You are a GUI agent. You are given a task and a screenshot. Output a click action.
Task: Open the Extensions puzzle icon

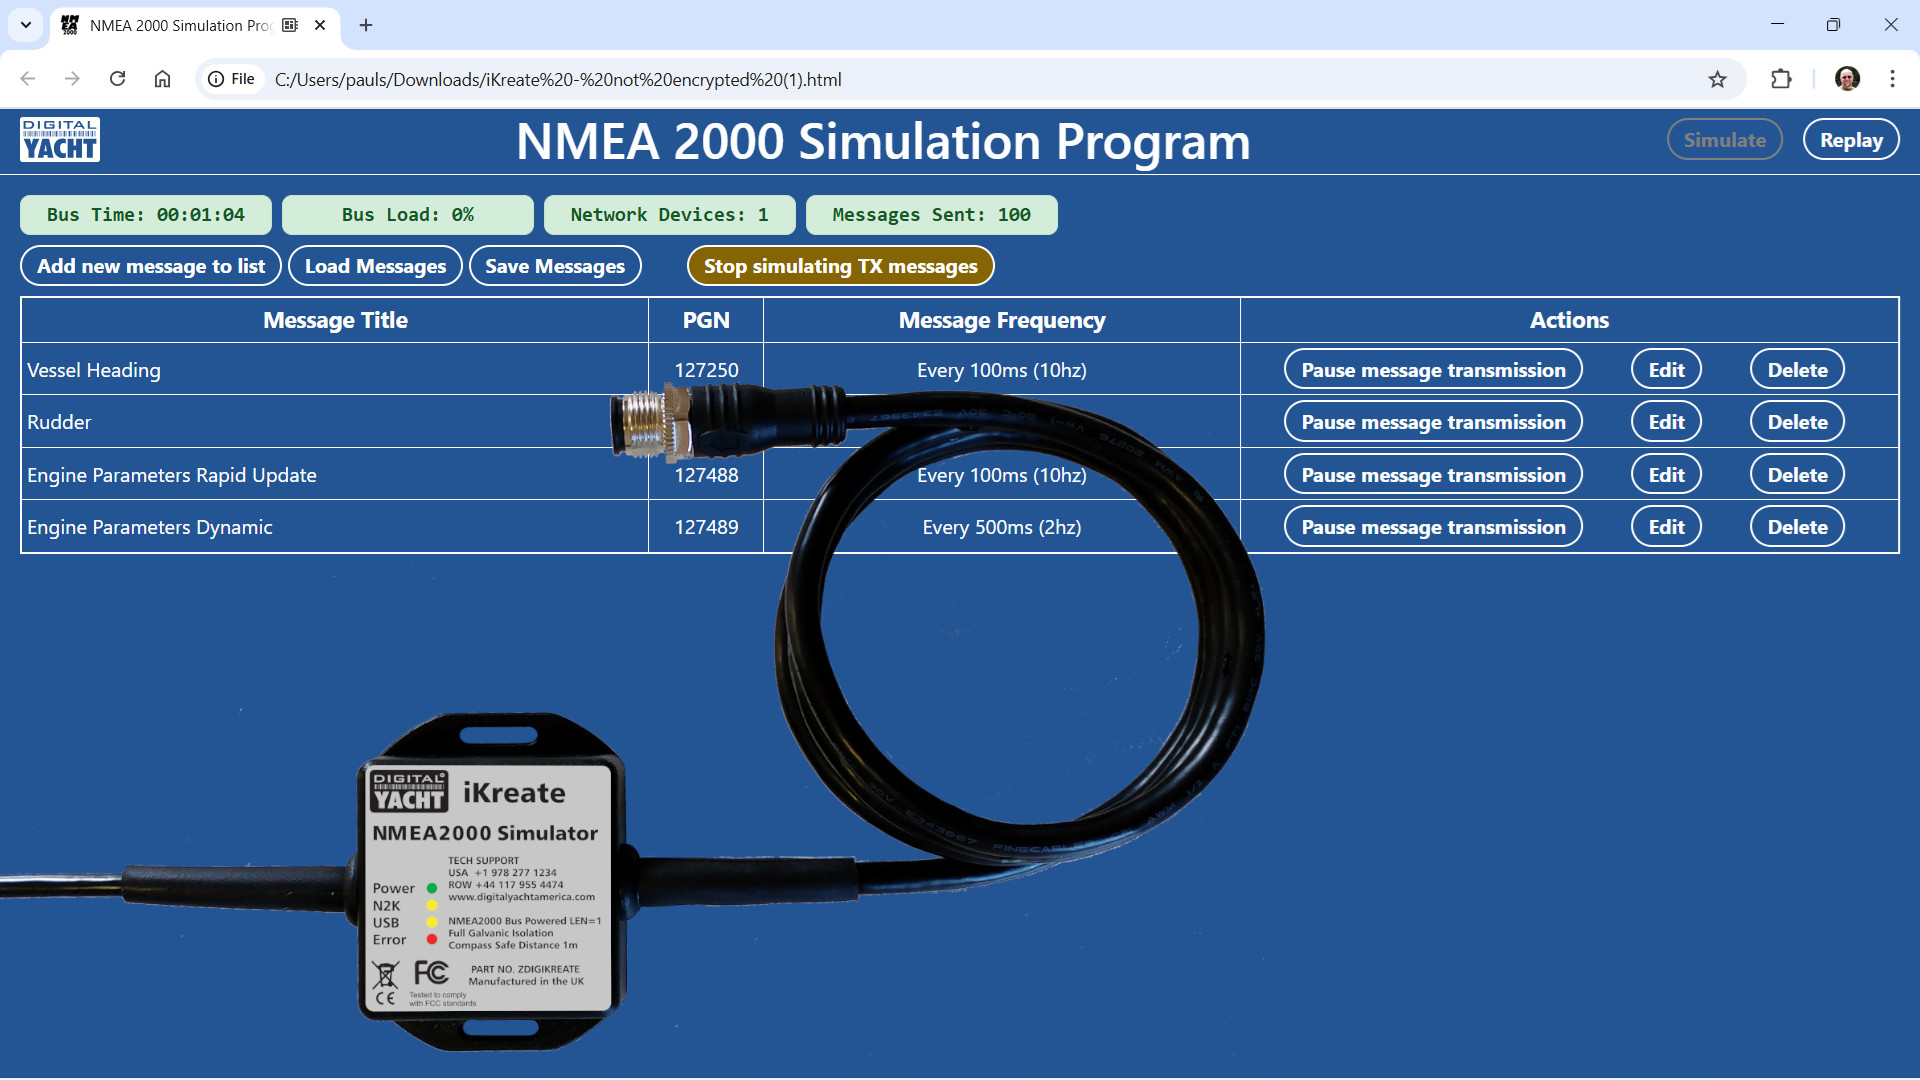point(1781,79)
